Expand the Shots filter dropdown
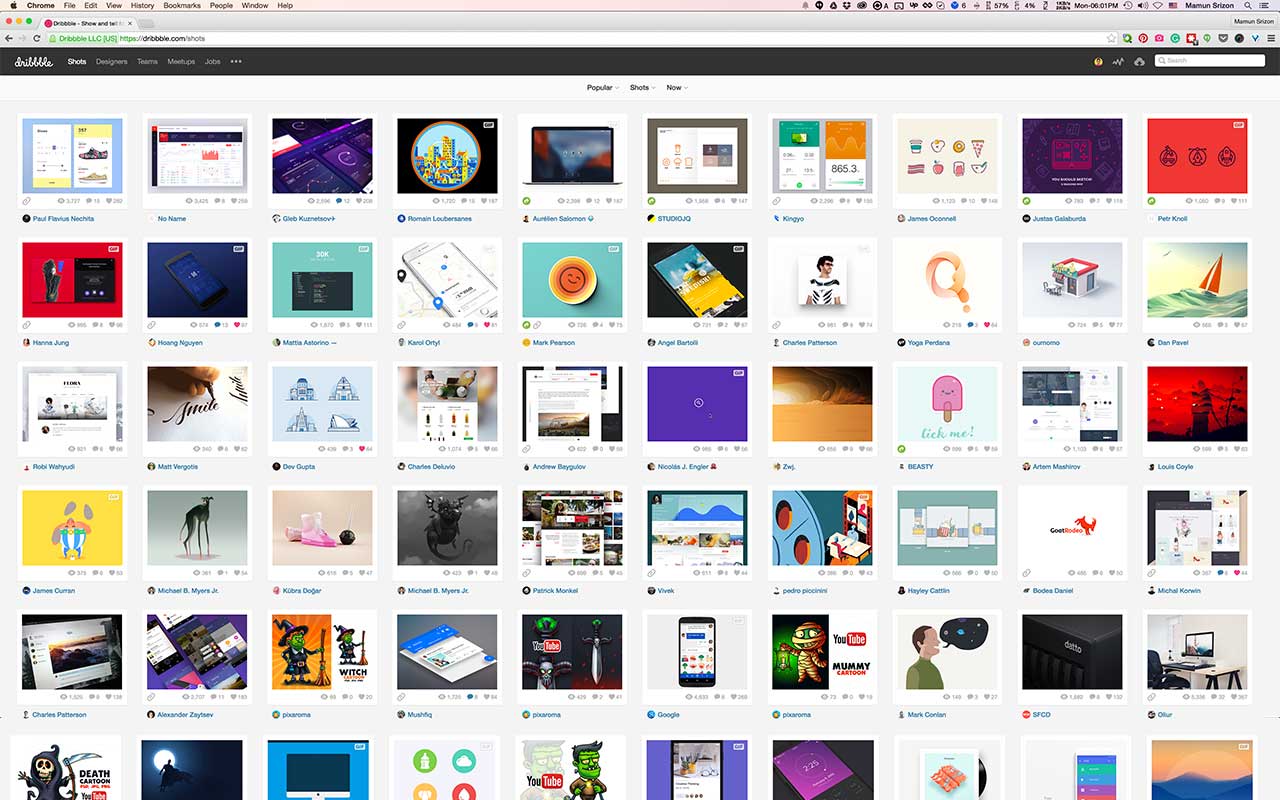This screenshot has height=800, width=1280. tap(643, 87)
